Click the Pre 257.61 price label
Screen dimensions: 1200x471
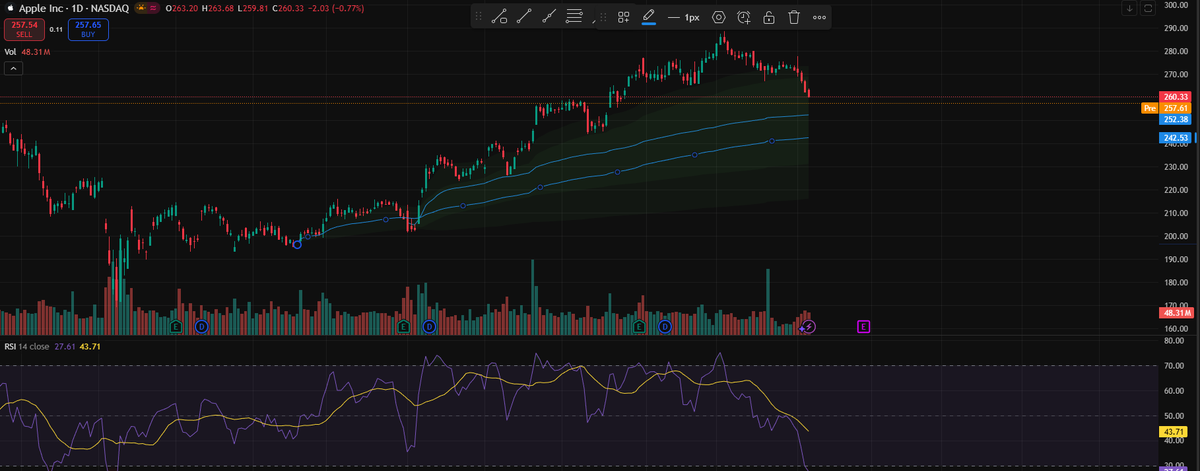(1165, 108)
